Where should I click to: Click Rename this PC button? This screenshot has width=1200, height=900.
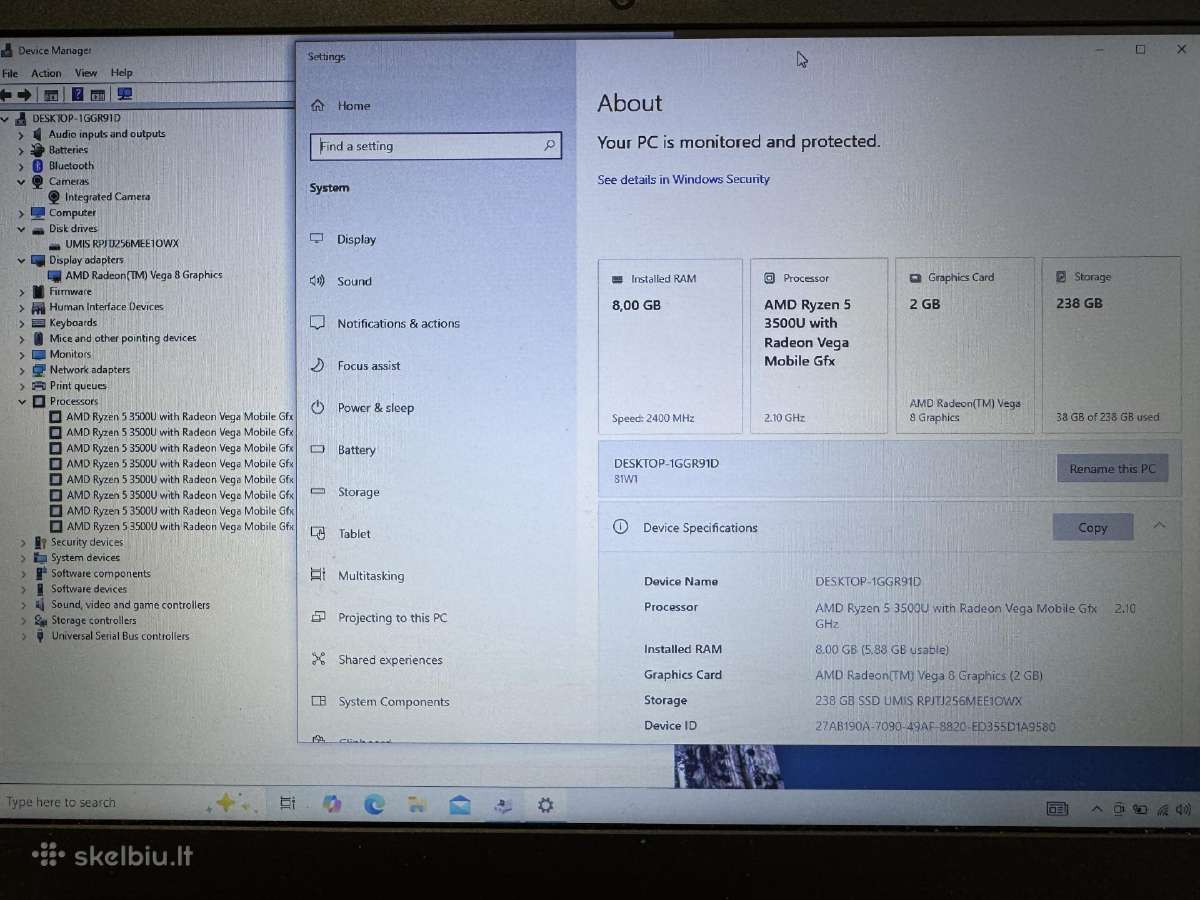(x=1112, y=468)
